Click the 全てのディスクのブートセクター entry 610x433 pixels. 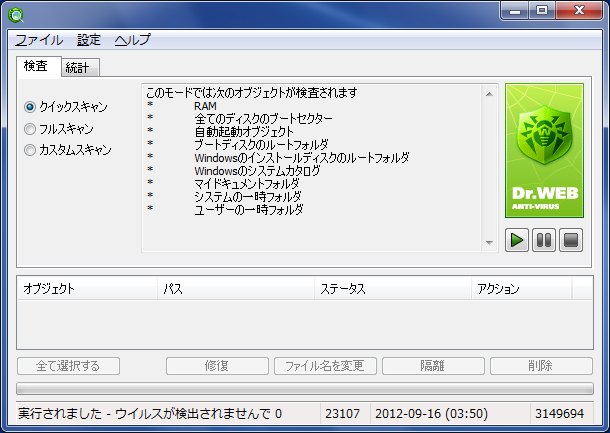pos(264,119)
